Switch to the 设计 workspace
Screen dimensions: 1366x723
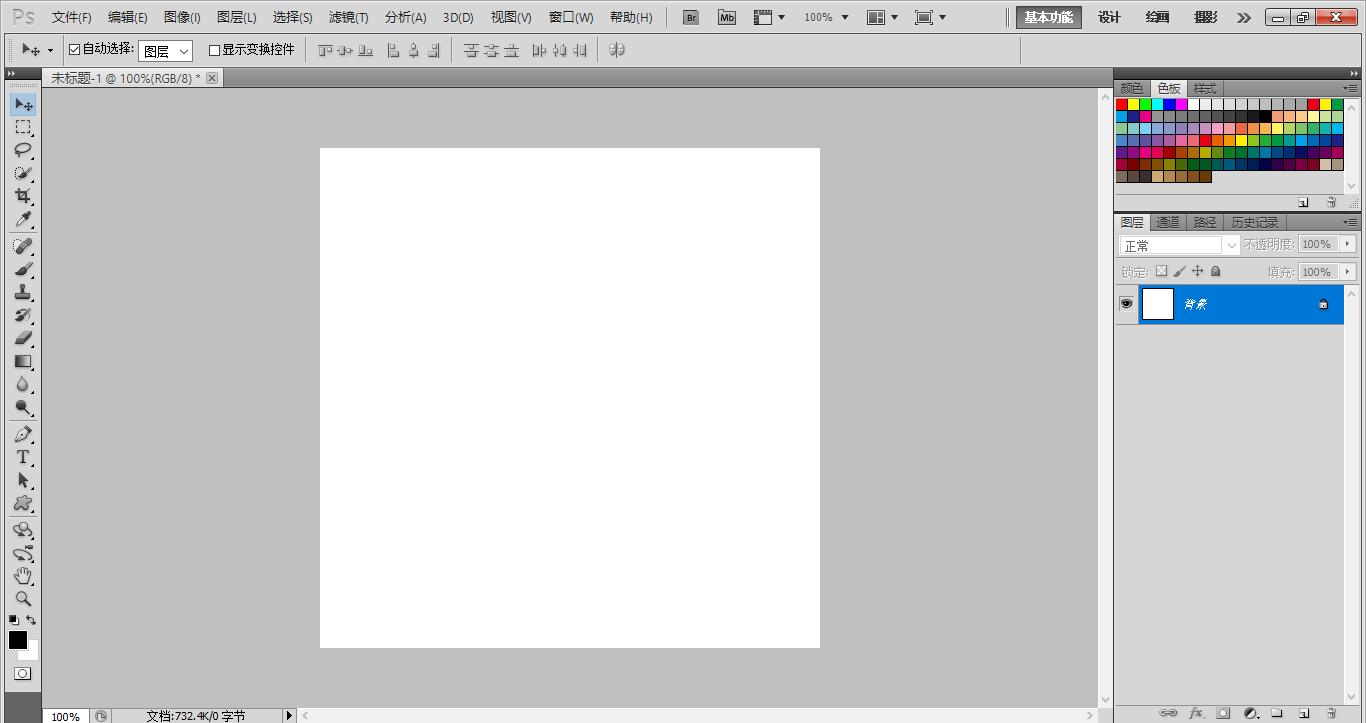[1109, 17]
